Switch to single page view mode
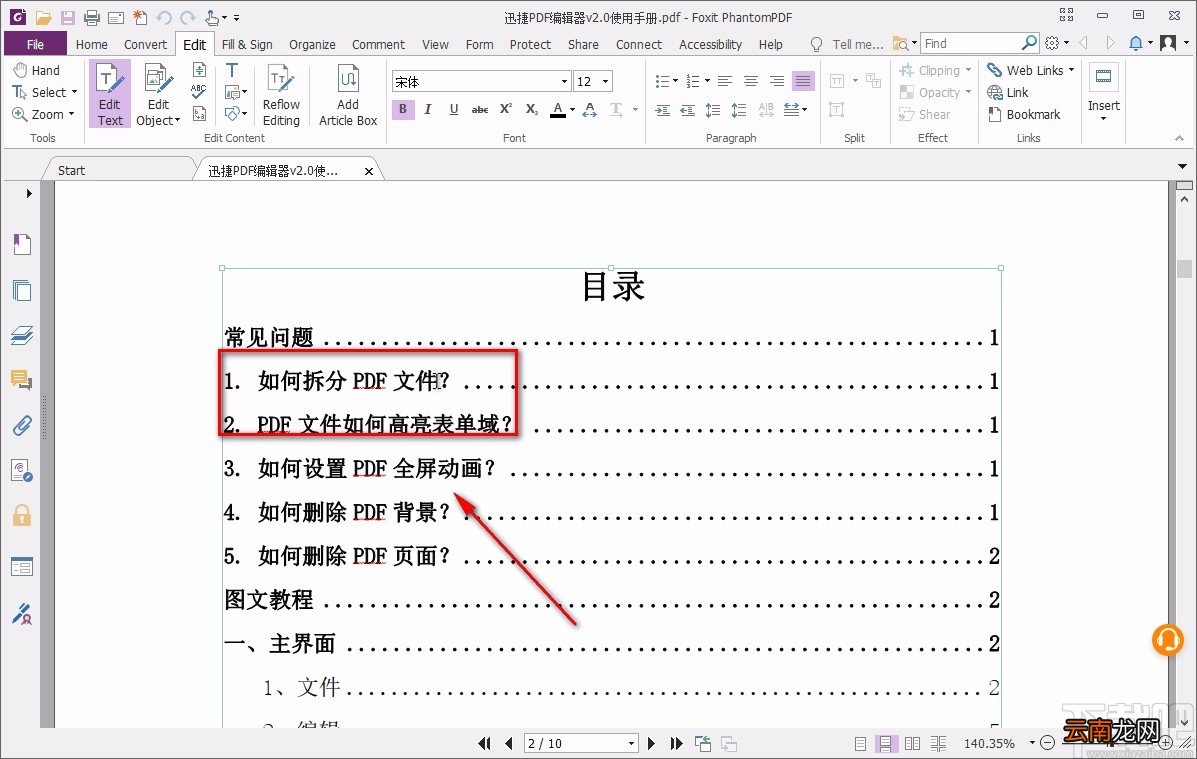Screen dimensions: 1197x759 860,743
